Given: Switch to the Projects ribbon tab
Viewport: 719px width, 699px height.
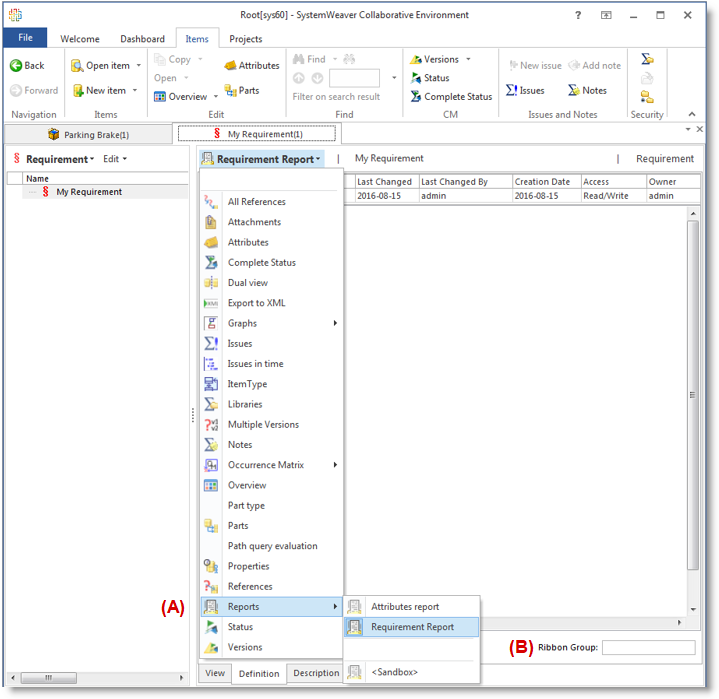Looking at the screenshot, I should pos(246,39).
